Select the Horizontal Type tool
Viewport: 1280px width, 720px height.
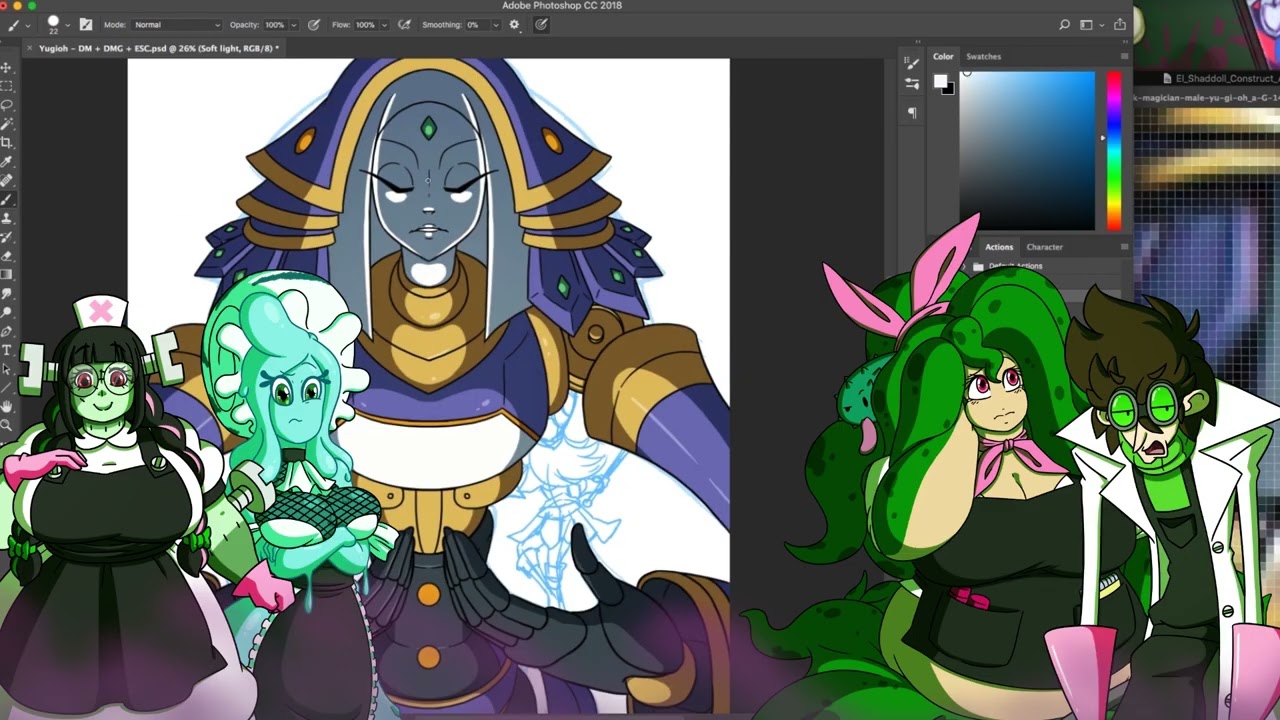click(6, 351)
